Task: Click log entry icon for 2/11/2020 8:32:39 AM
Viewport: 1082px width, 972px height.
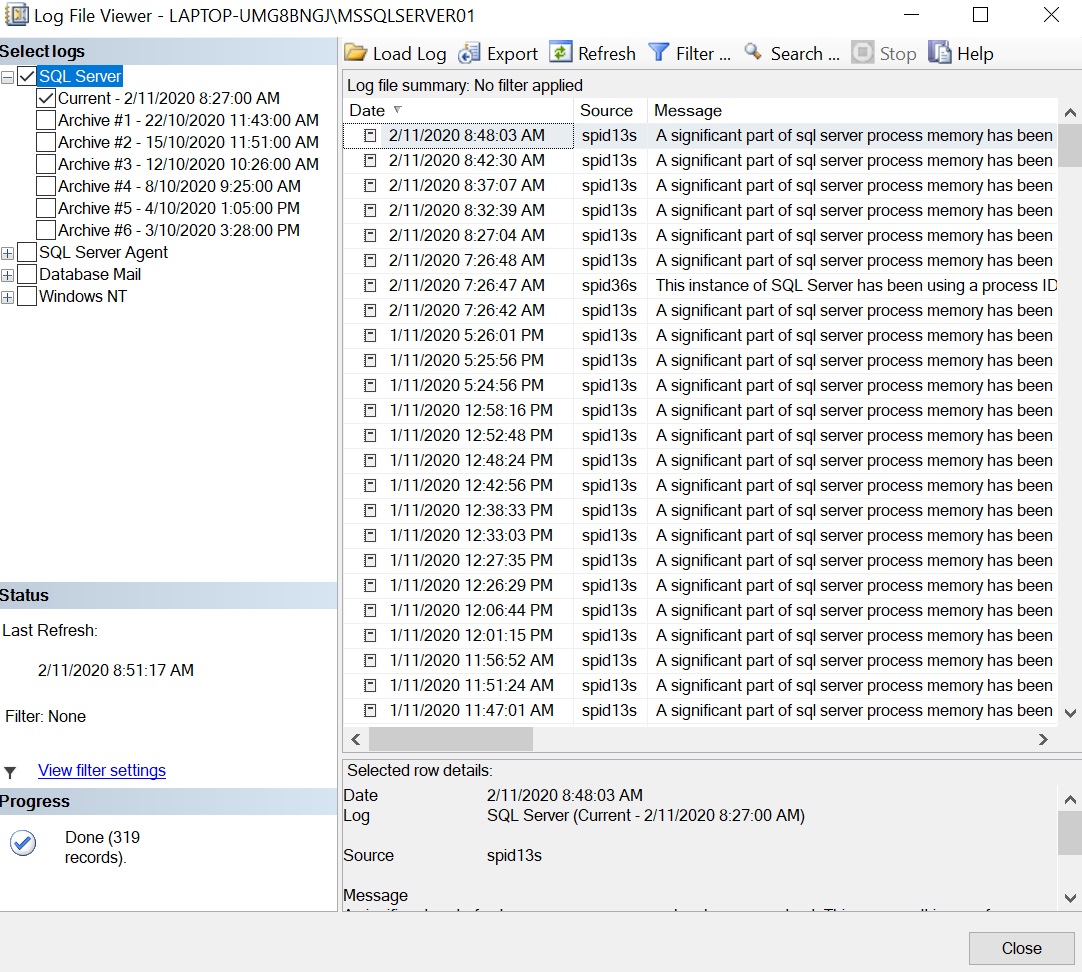Action: coord(371,211)
